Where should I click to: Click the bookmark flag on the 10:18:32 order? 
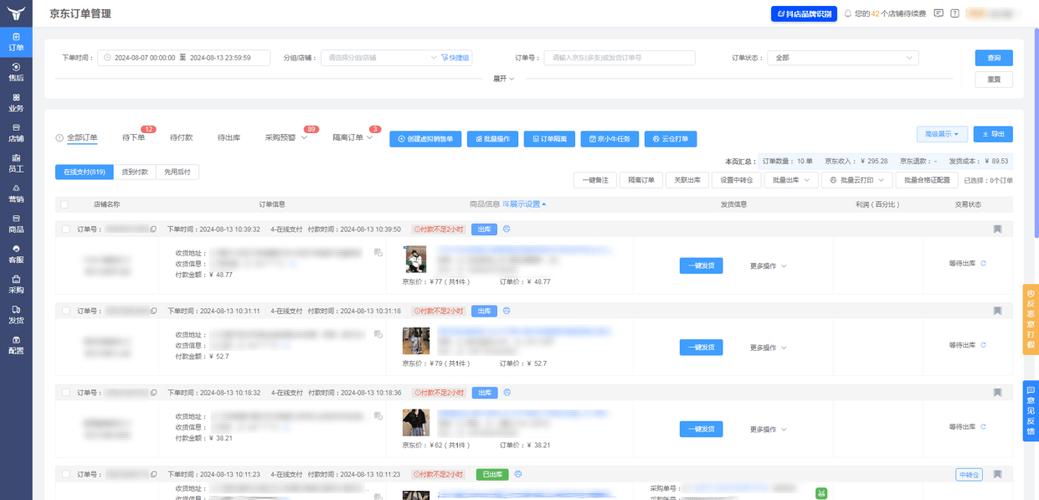(x=997, y=393)
